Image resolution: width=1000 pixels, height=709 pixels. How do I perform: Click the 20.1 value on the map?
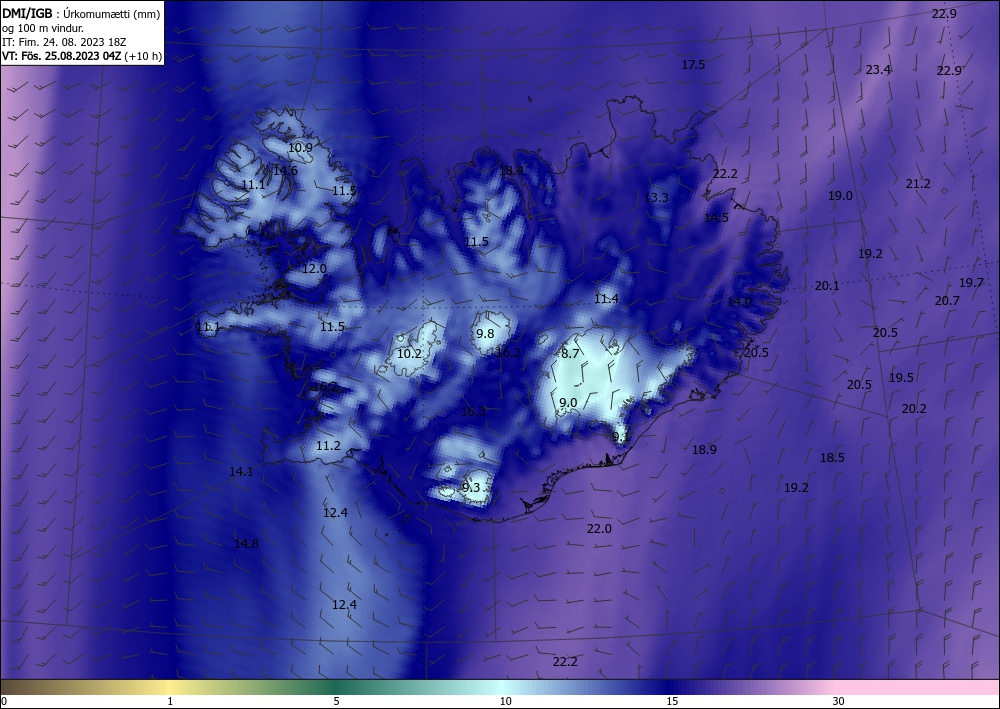(x=827, y=286)
